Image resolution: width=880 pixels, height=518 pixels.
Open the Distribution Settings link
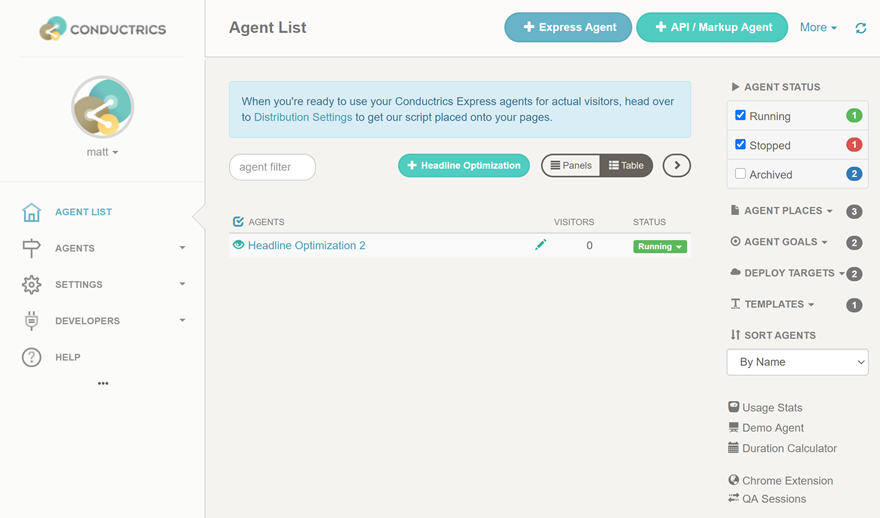tap(303, 117)
